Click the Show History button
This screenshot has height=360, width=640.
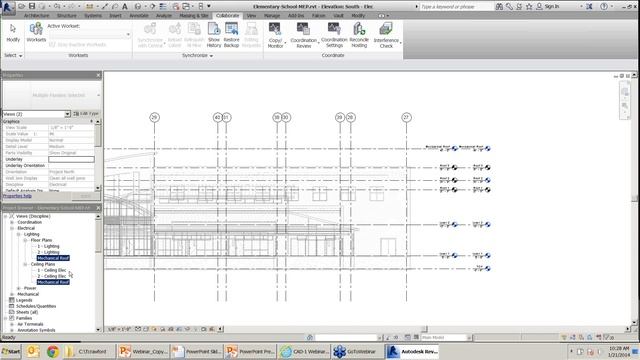point(213,35)
